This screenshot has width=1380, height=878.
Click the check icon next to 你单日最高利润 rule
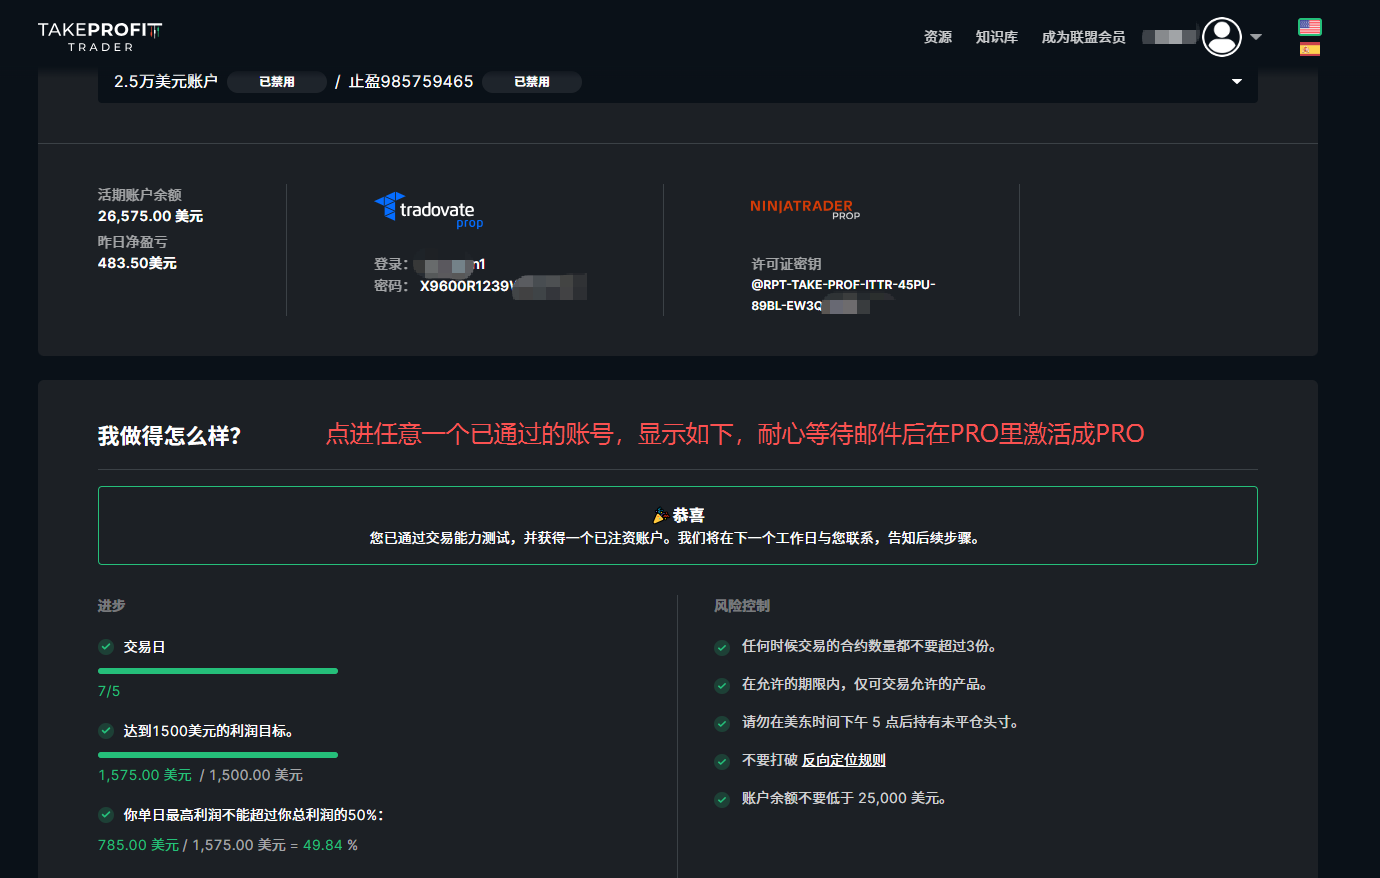coord(106,815)
